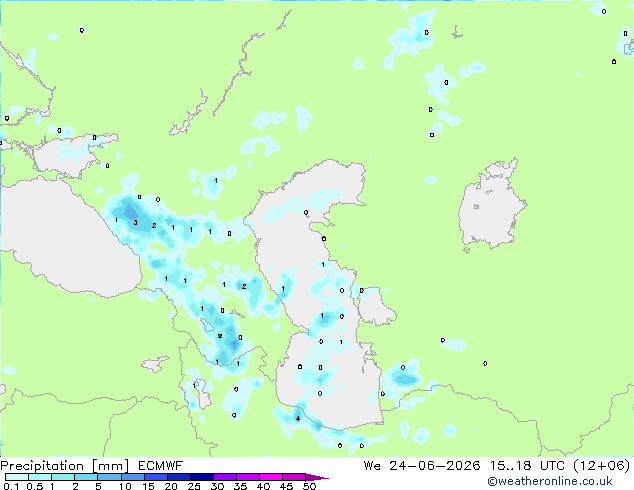634x490 pixels.
Task: Click the legend label '0.1'
Action: click(11, 486)
